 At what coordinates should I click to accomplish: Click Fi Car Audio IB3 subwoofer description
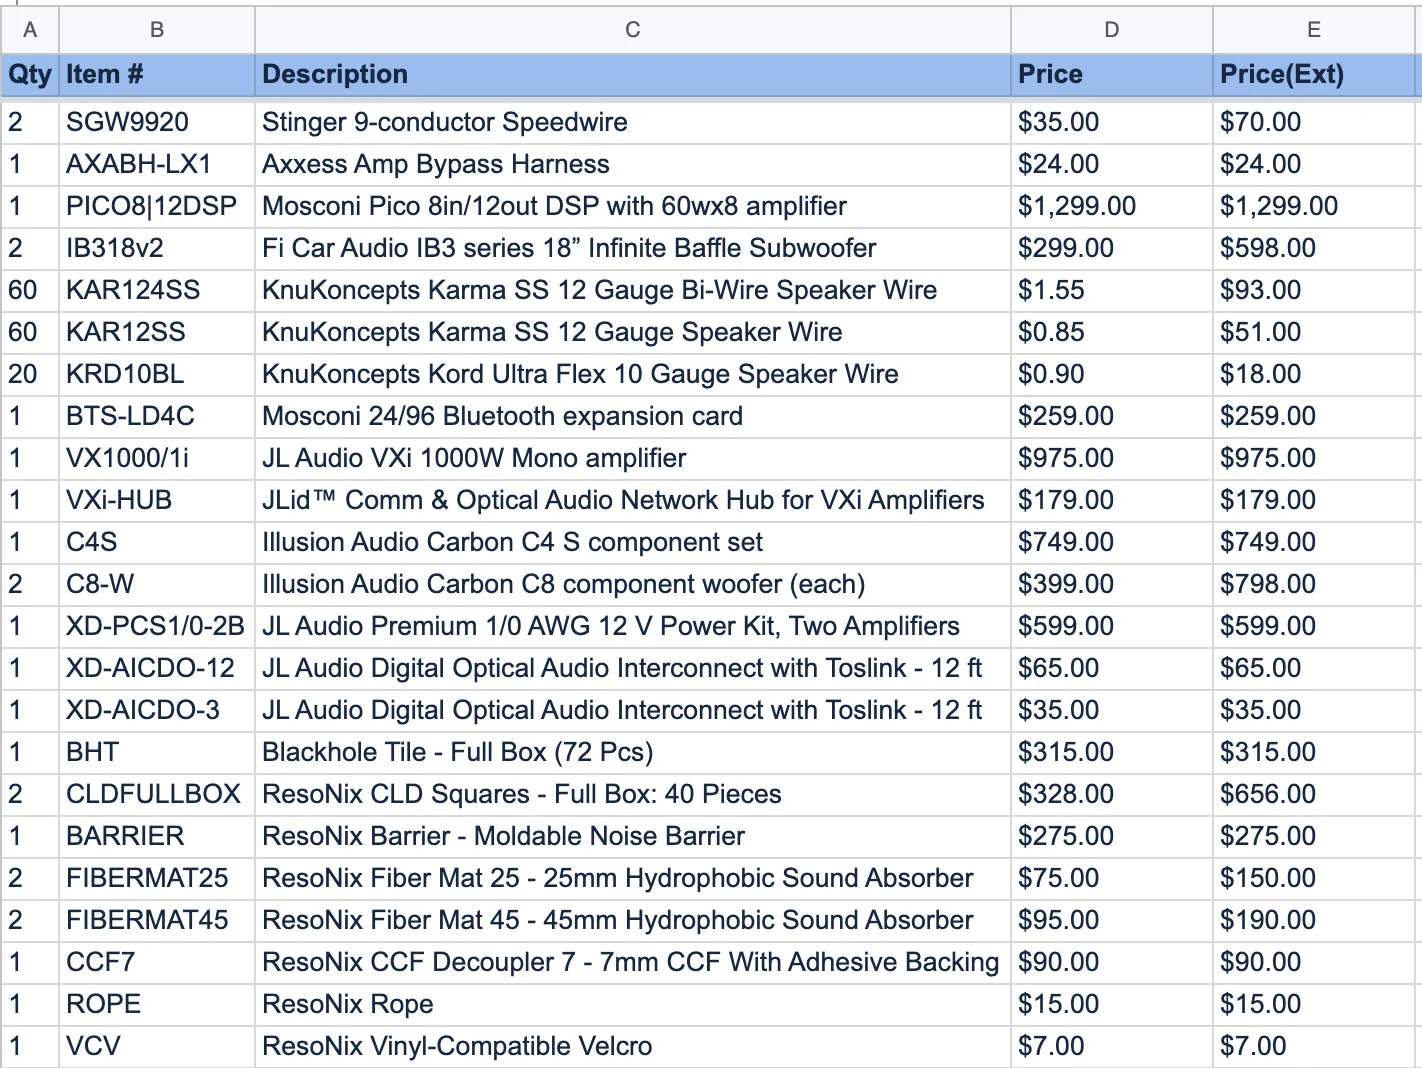[633, 248]
